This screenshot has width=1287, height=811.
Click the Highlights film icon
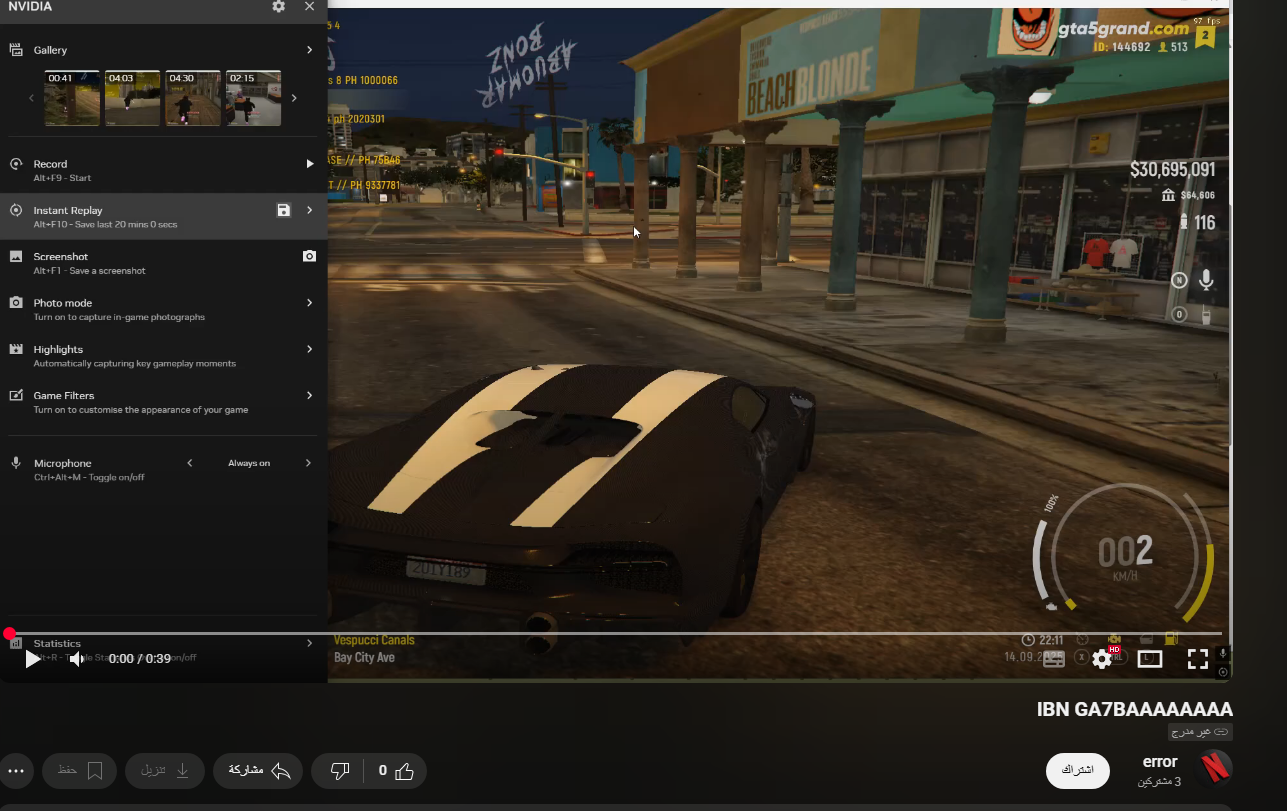coord(16,349)
